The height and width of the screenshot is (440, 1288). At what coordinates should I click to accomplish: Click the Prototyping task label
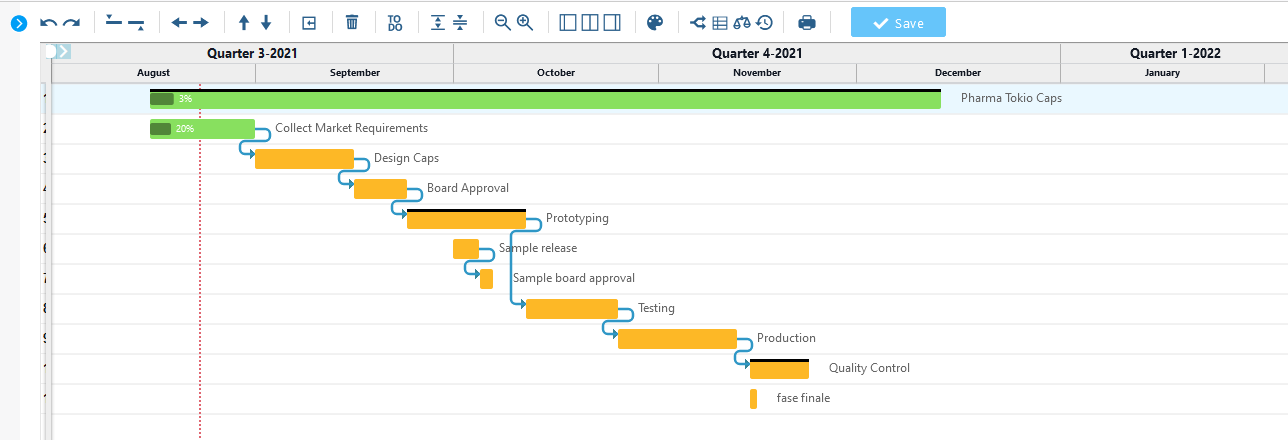pos(577,218)
